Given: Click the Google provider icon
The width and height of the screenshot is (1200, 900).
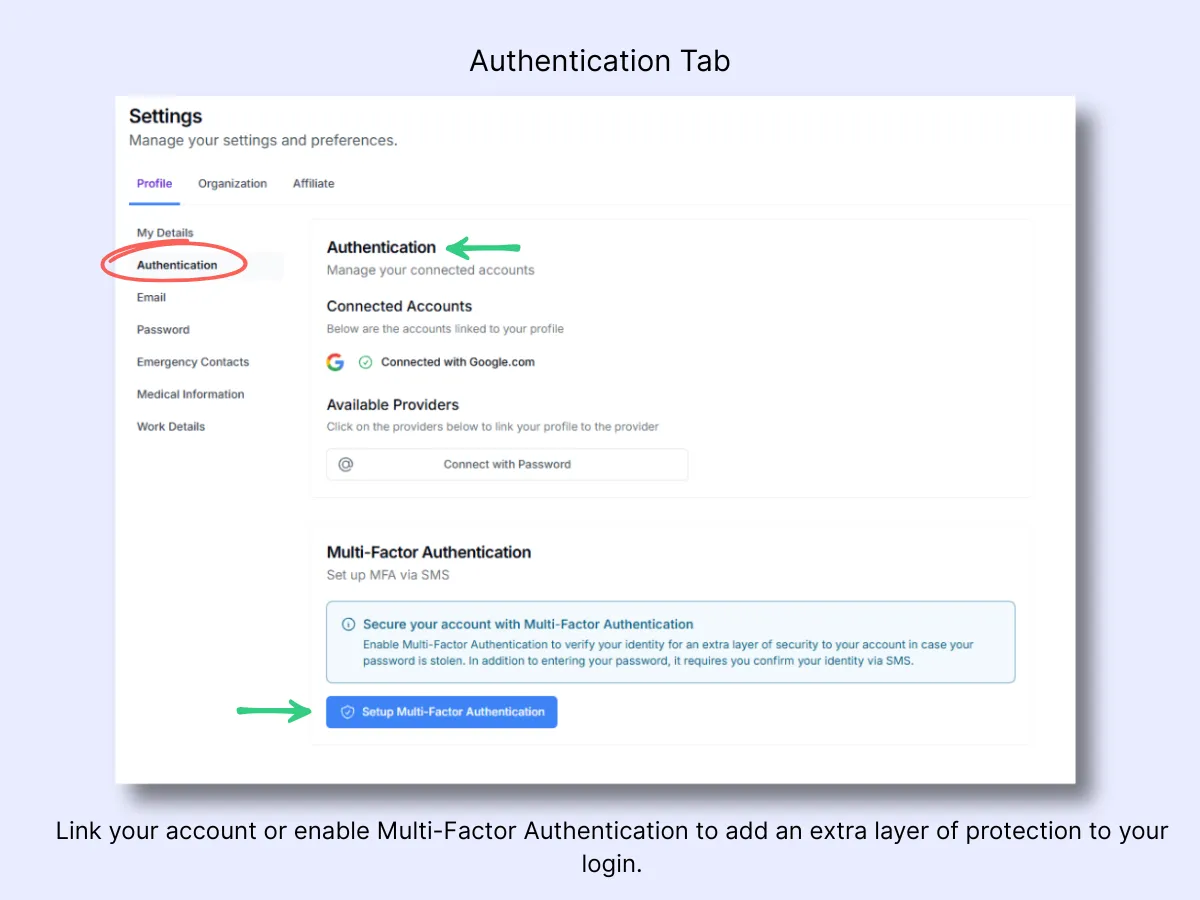Looking at the screenshot, I should click(335, 362).
